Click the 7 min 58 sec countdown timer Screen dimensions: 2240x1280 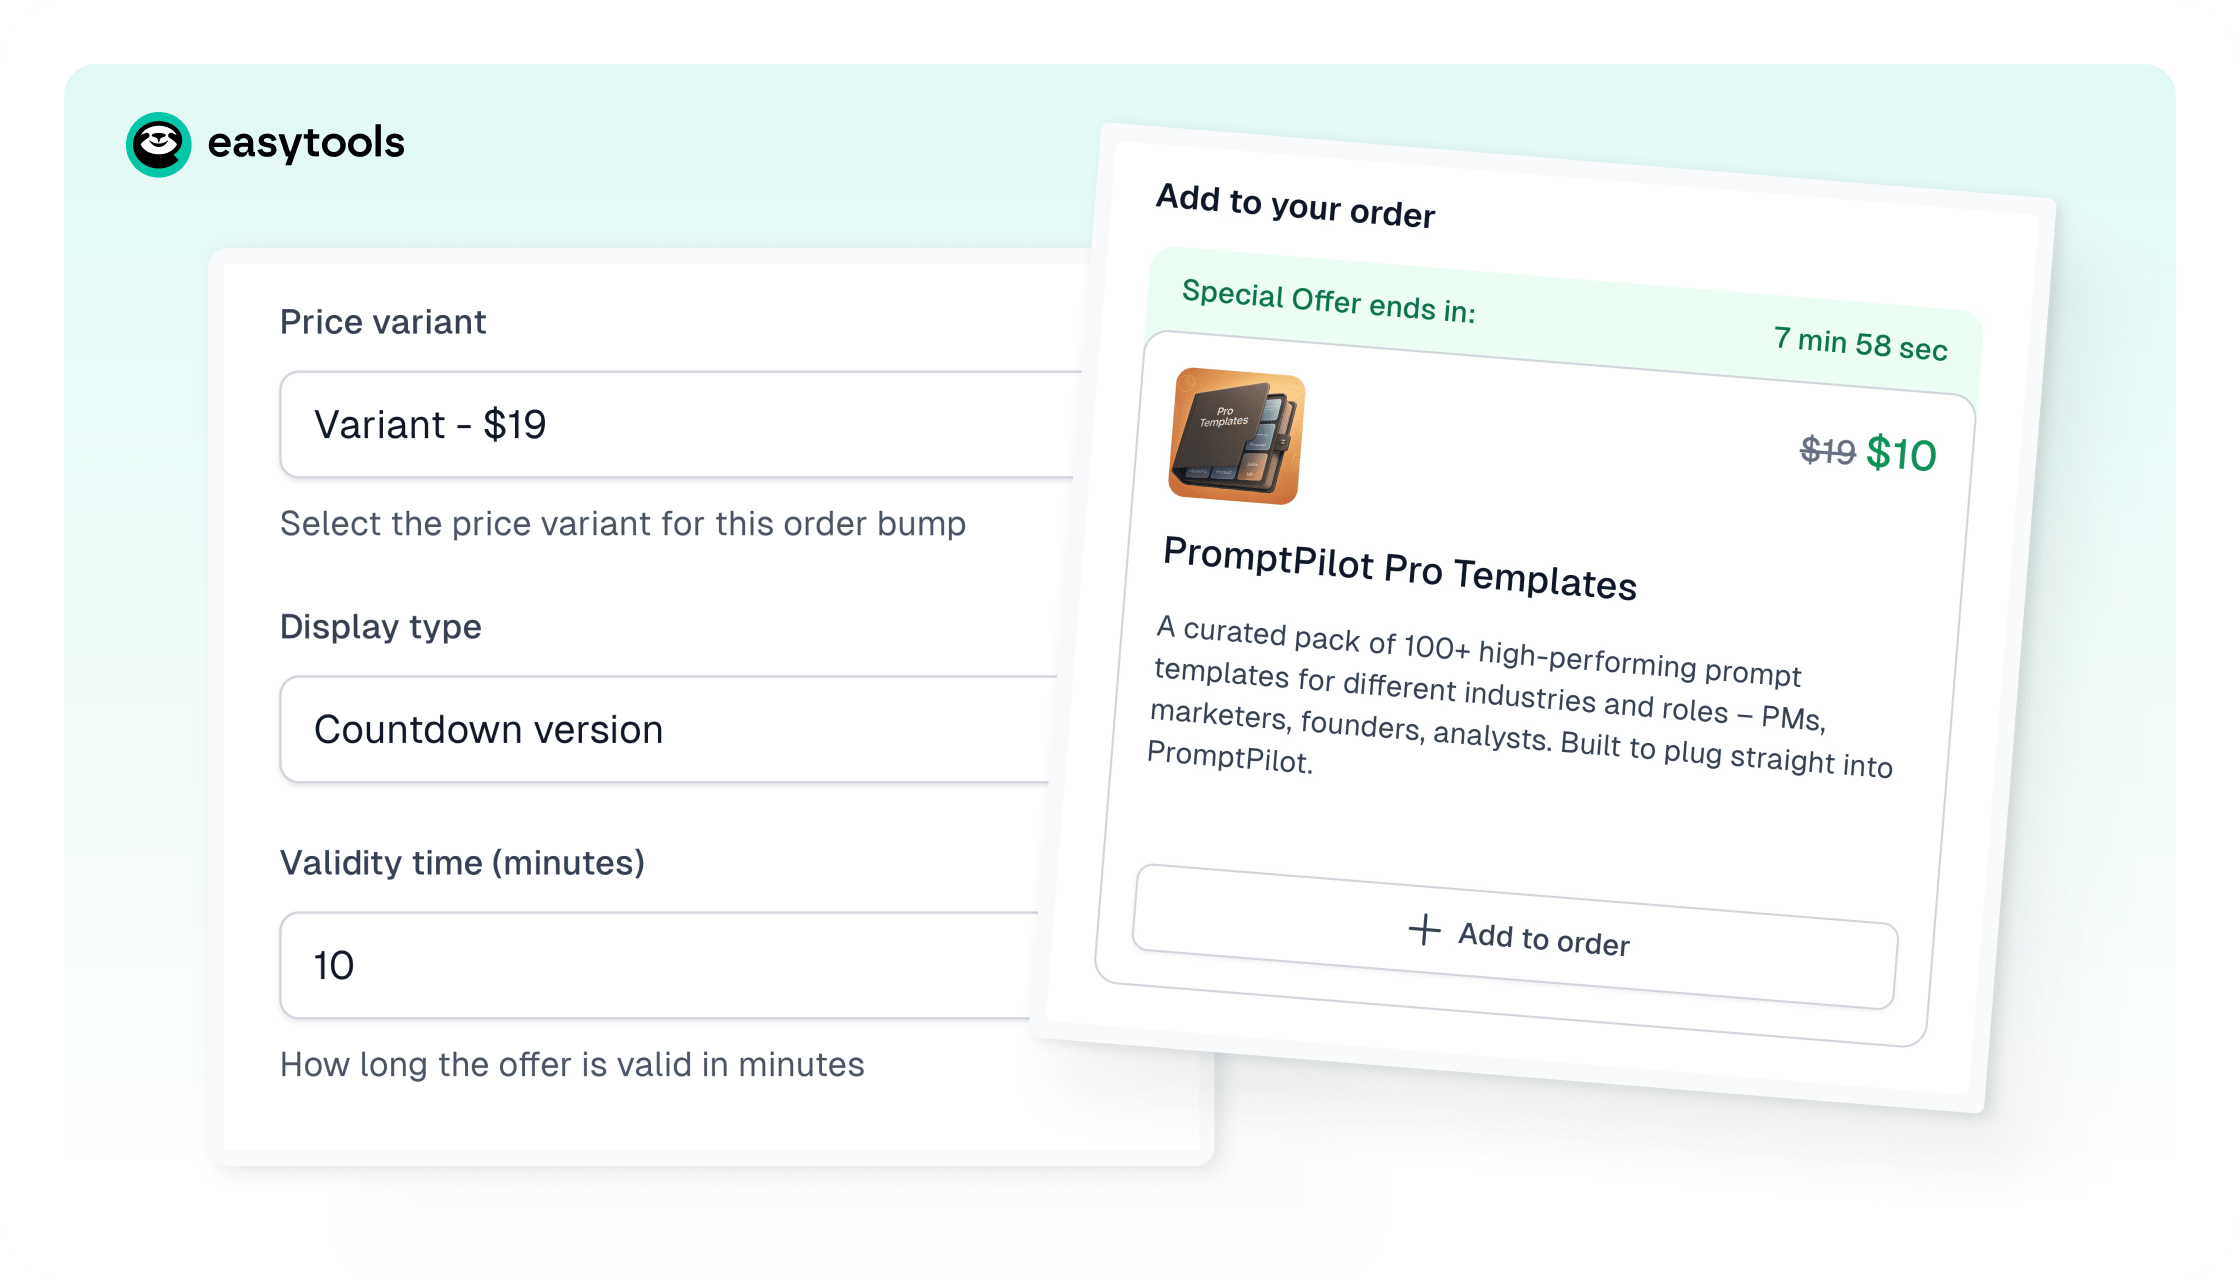[x=1858, y=341]
